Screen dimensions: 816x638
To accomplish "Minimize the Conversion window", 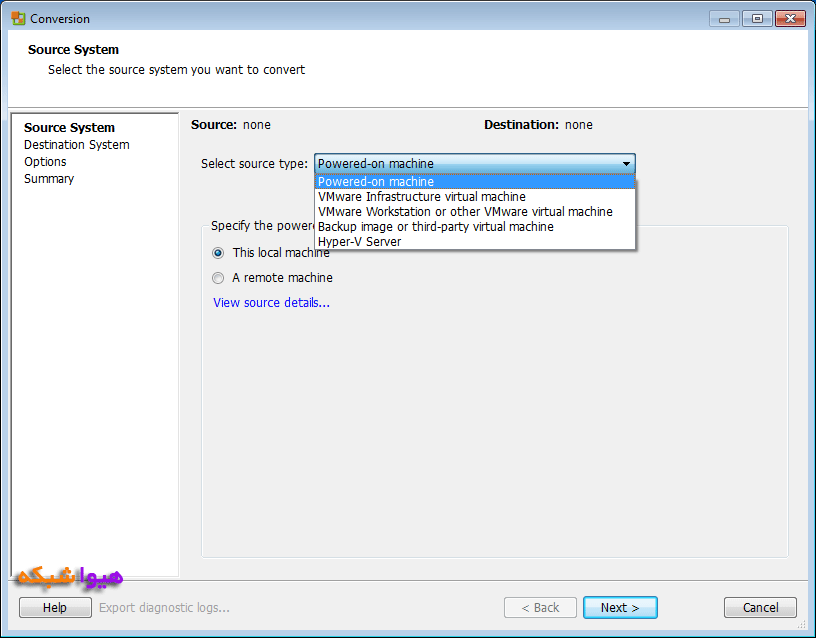I will [x=725, y=18].
